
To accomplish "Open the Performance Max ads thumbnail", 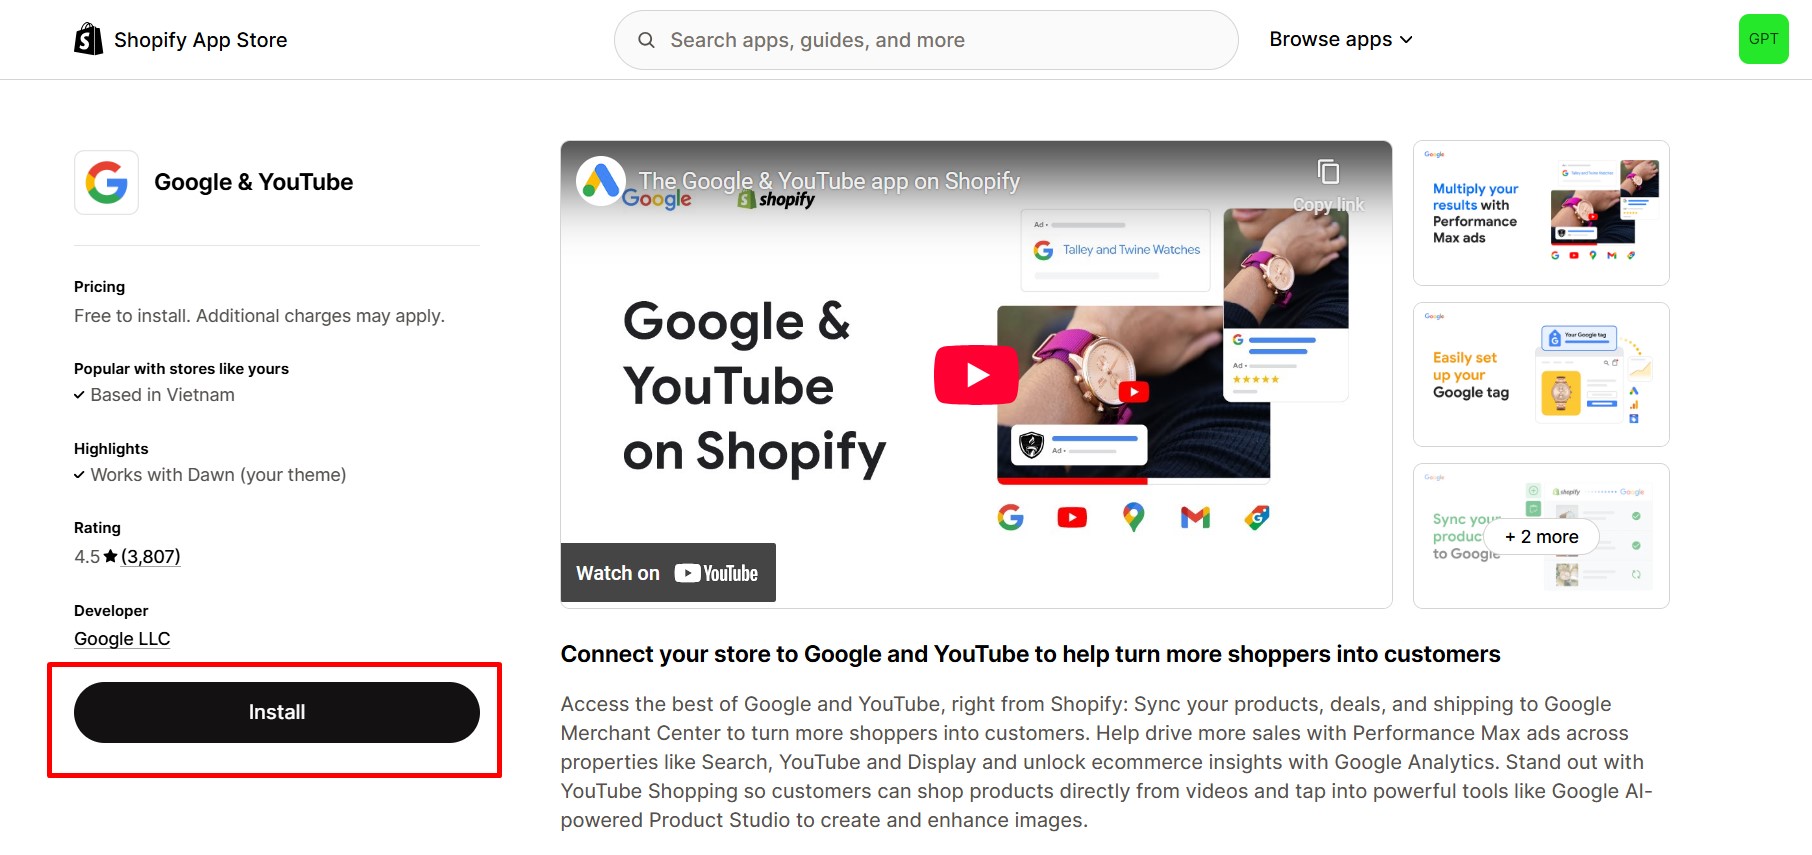I will click(1541, 213).
